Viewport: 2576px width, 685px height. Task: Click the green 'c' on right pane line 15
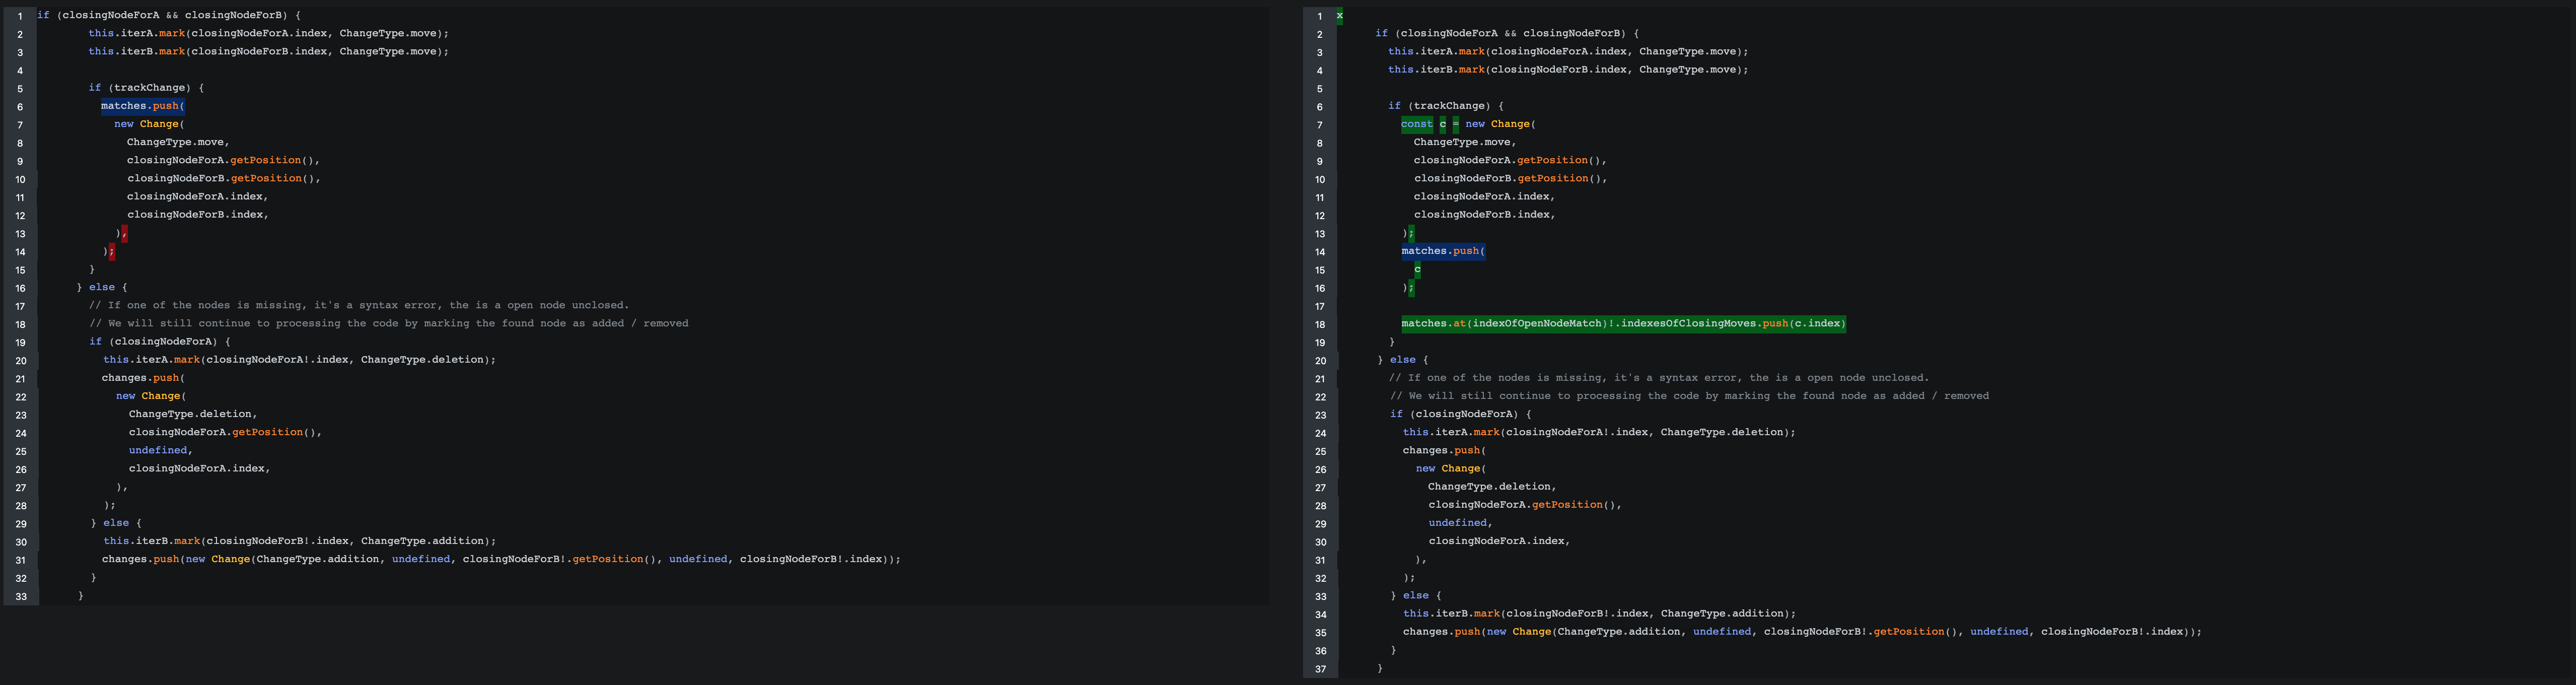[x=1417, y=269]
